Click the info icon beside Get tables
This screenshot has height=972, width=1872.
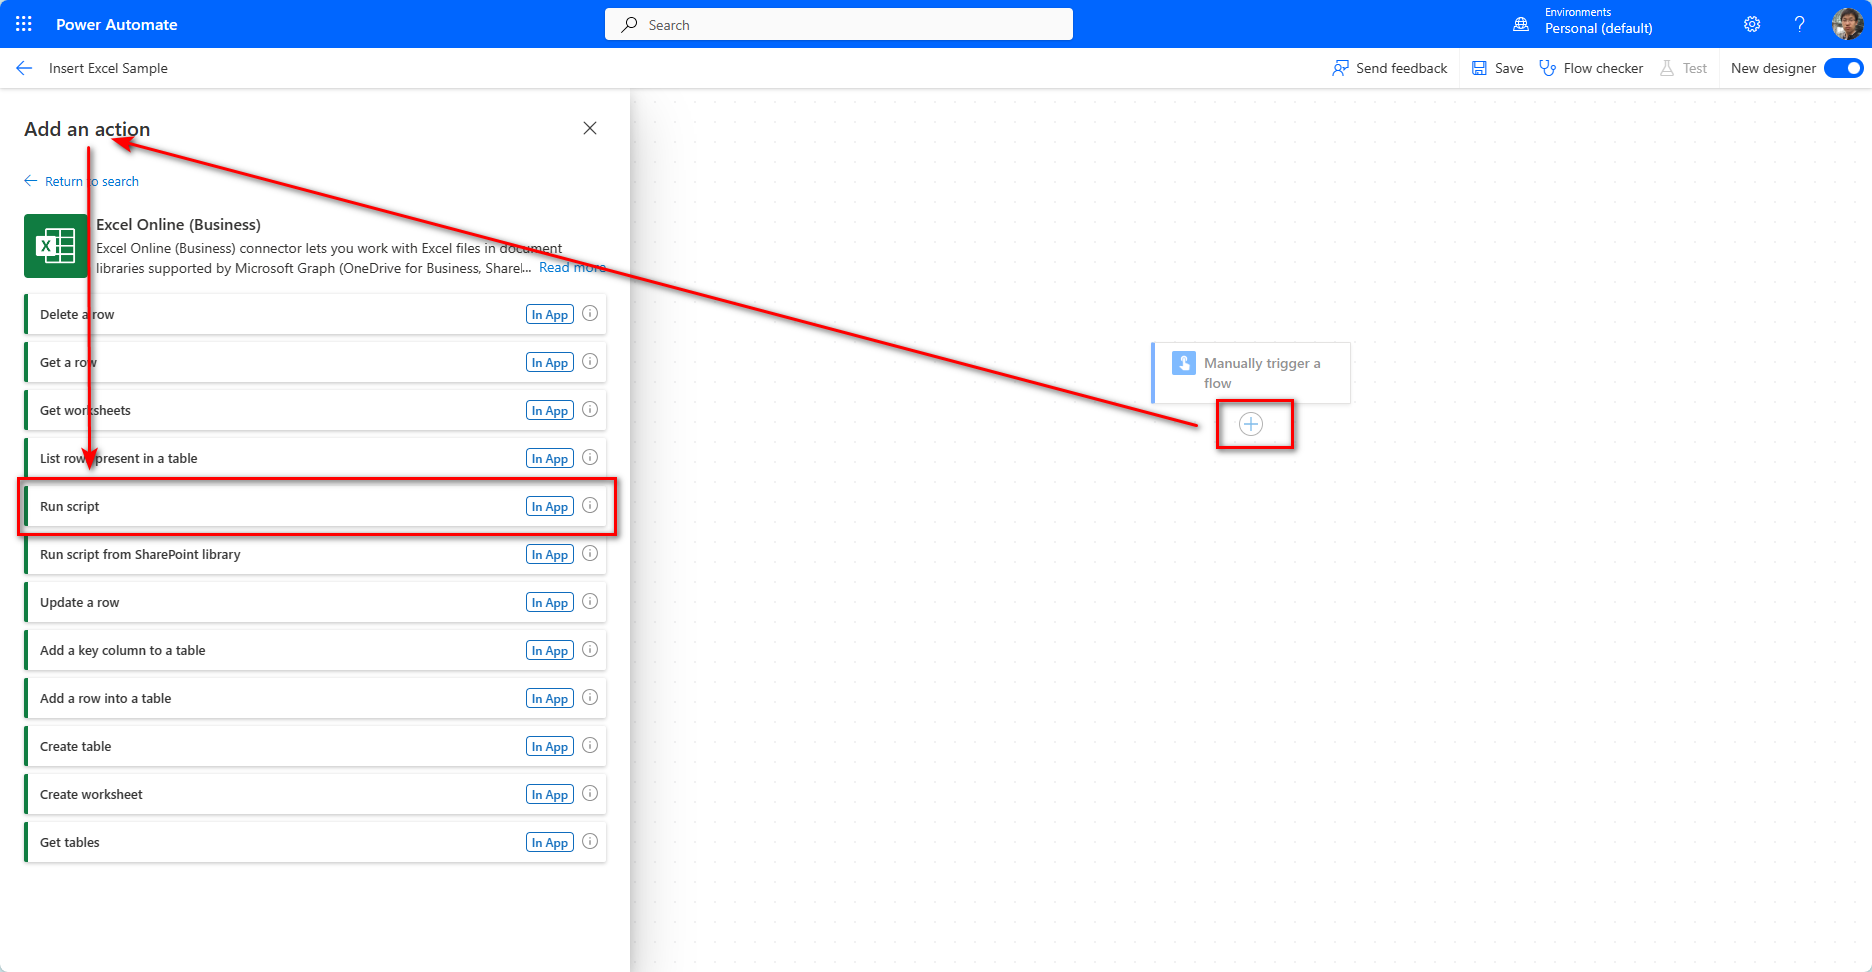pos(589,841)
